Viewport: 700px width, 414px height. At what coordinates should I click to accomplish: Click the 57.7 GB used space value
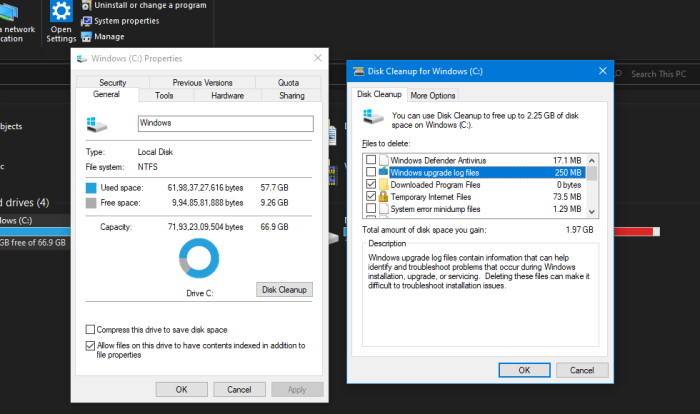tap(275, 188)
